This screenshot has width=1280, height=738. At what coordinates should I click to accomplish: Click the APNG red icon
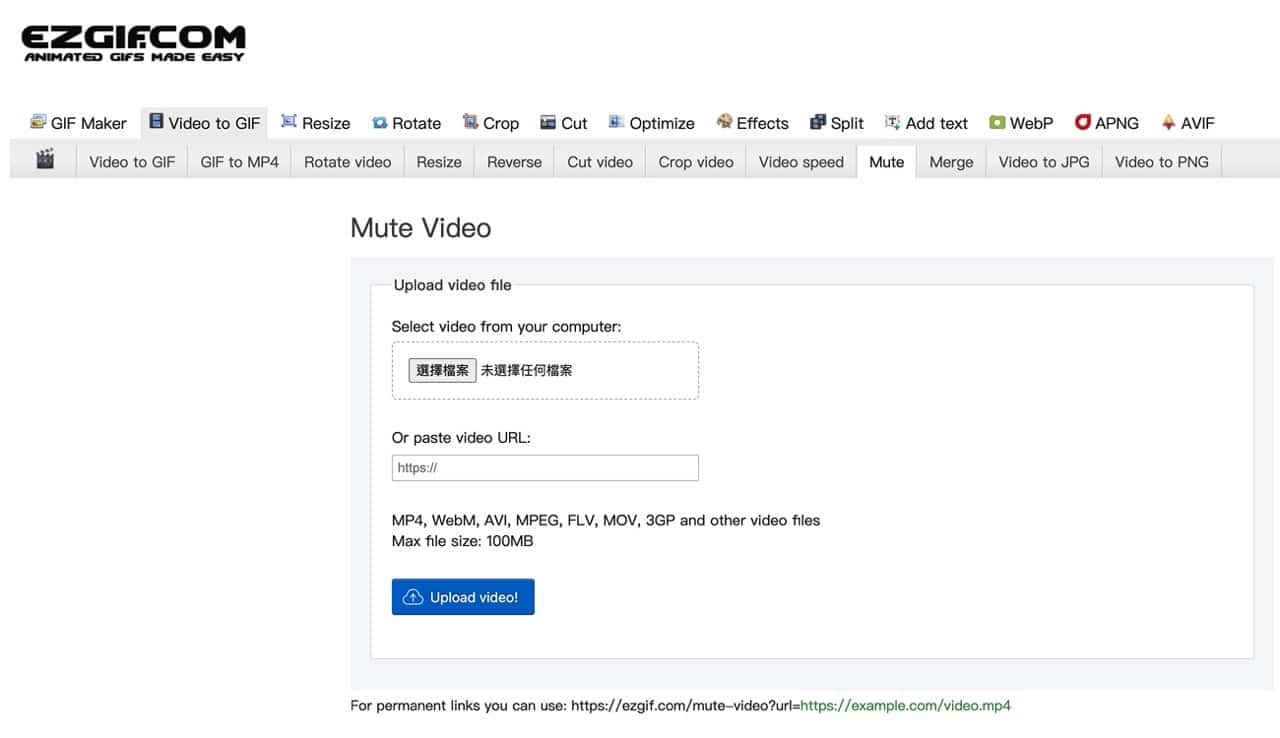(1082, 122)
